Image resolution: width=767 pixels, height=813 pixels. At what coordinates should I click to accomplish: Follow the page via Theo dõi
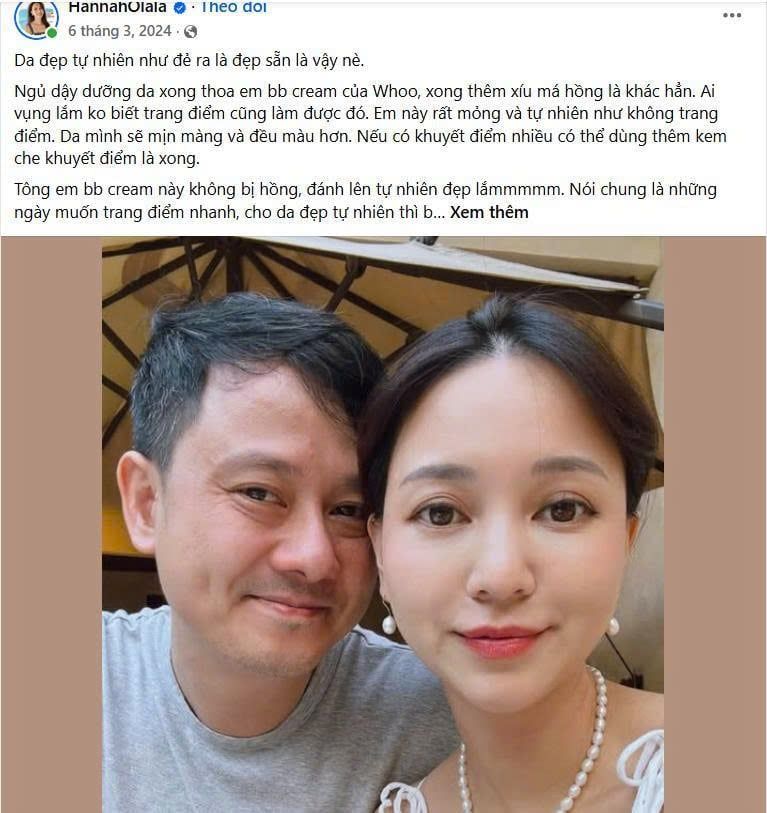[233, 7]
